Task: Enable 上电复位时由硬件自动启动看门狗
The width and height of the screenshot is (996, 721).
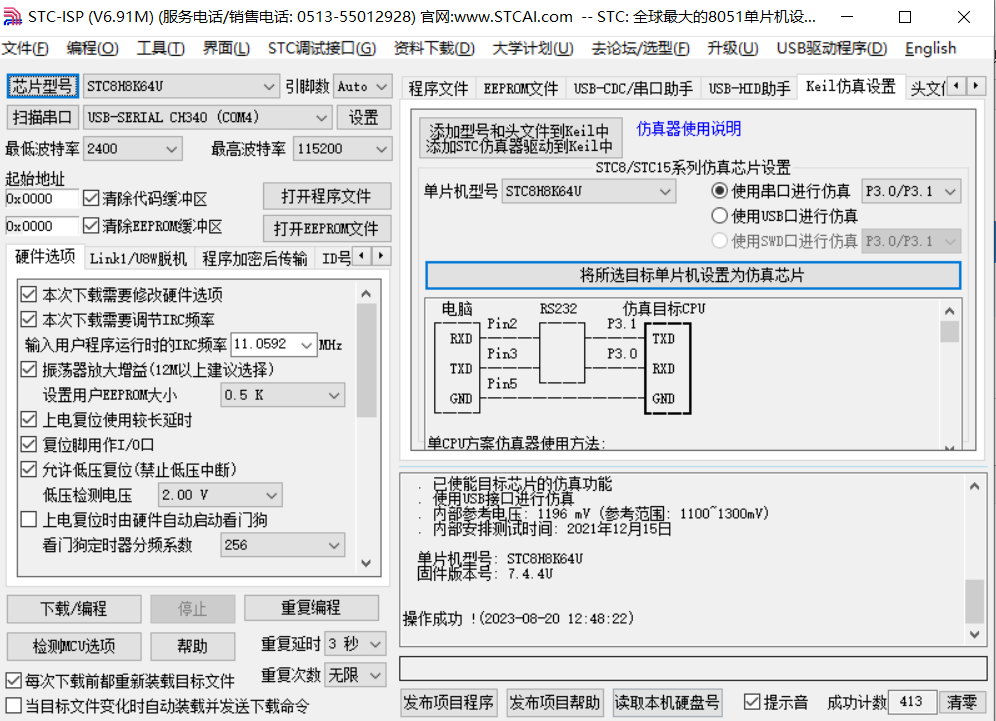Action: pyautogui.click(x=29, y=520)
